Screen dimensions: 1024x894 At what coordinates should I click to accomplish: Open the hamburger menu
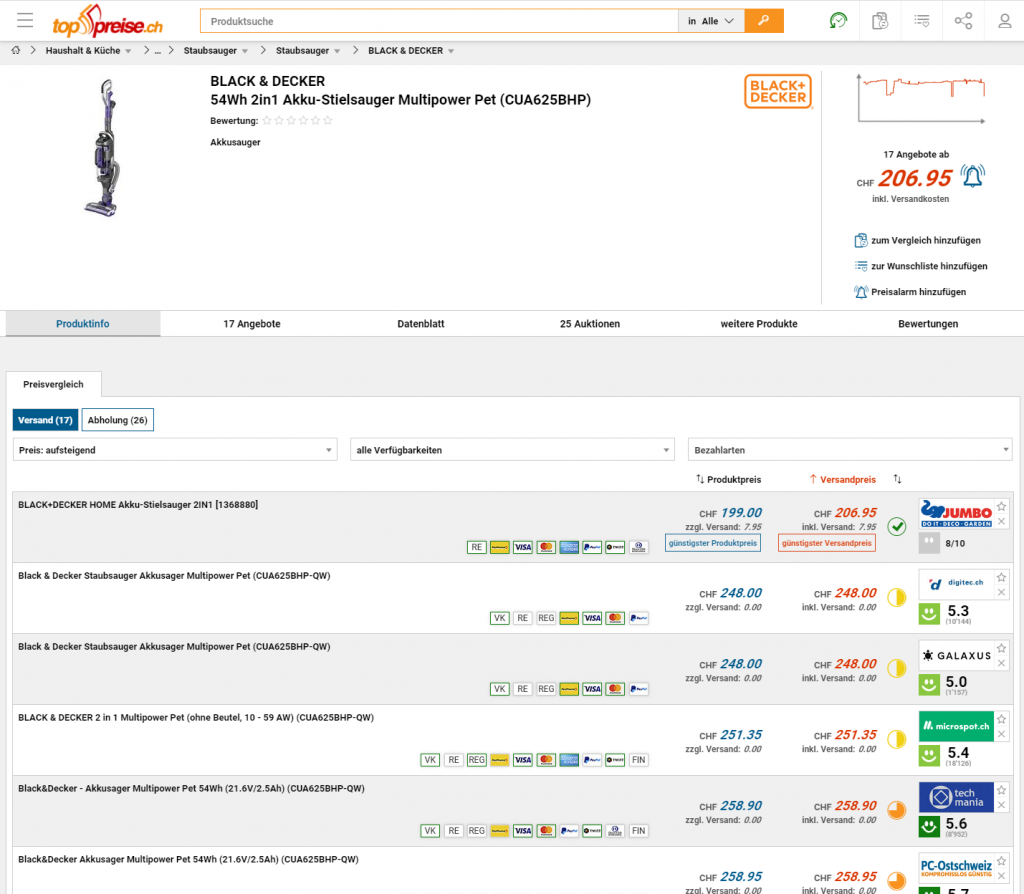point(25,21)
